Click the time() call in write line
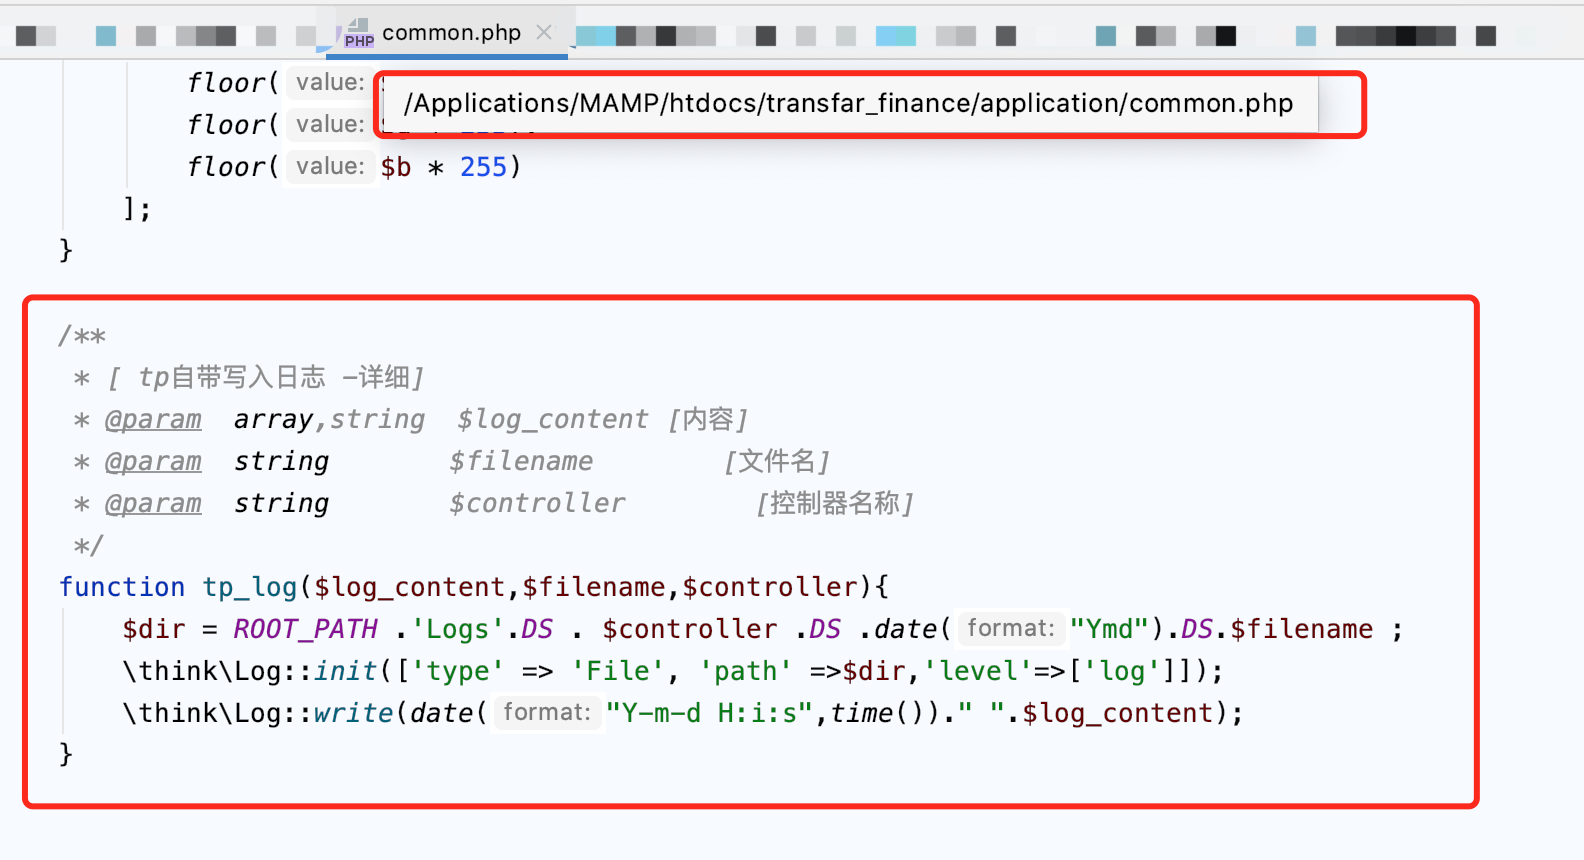The width and height of the screenshot is (1584, 860). click(x=876, y=713)
